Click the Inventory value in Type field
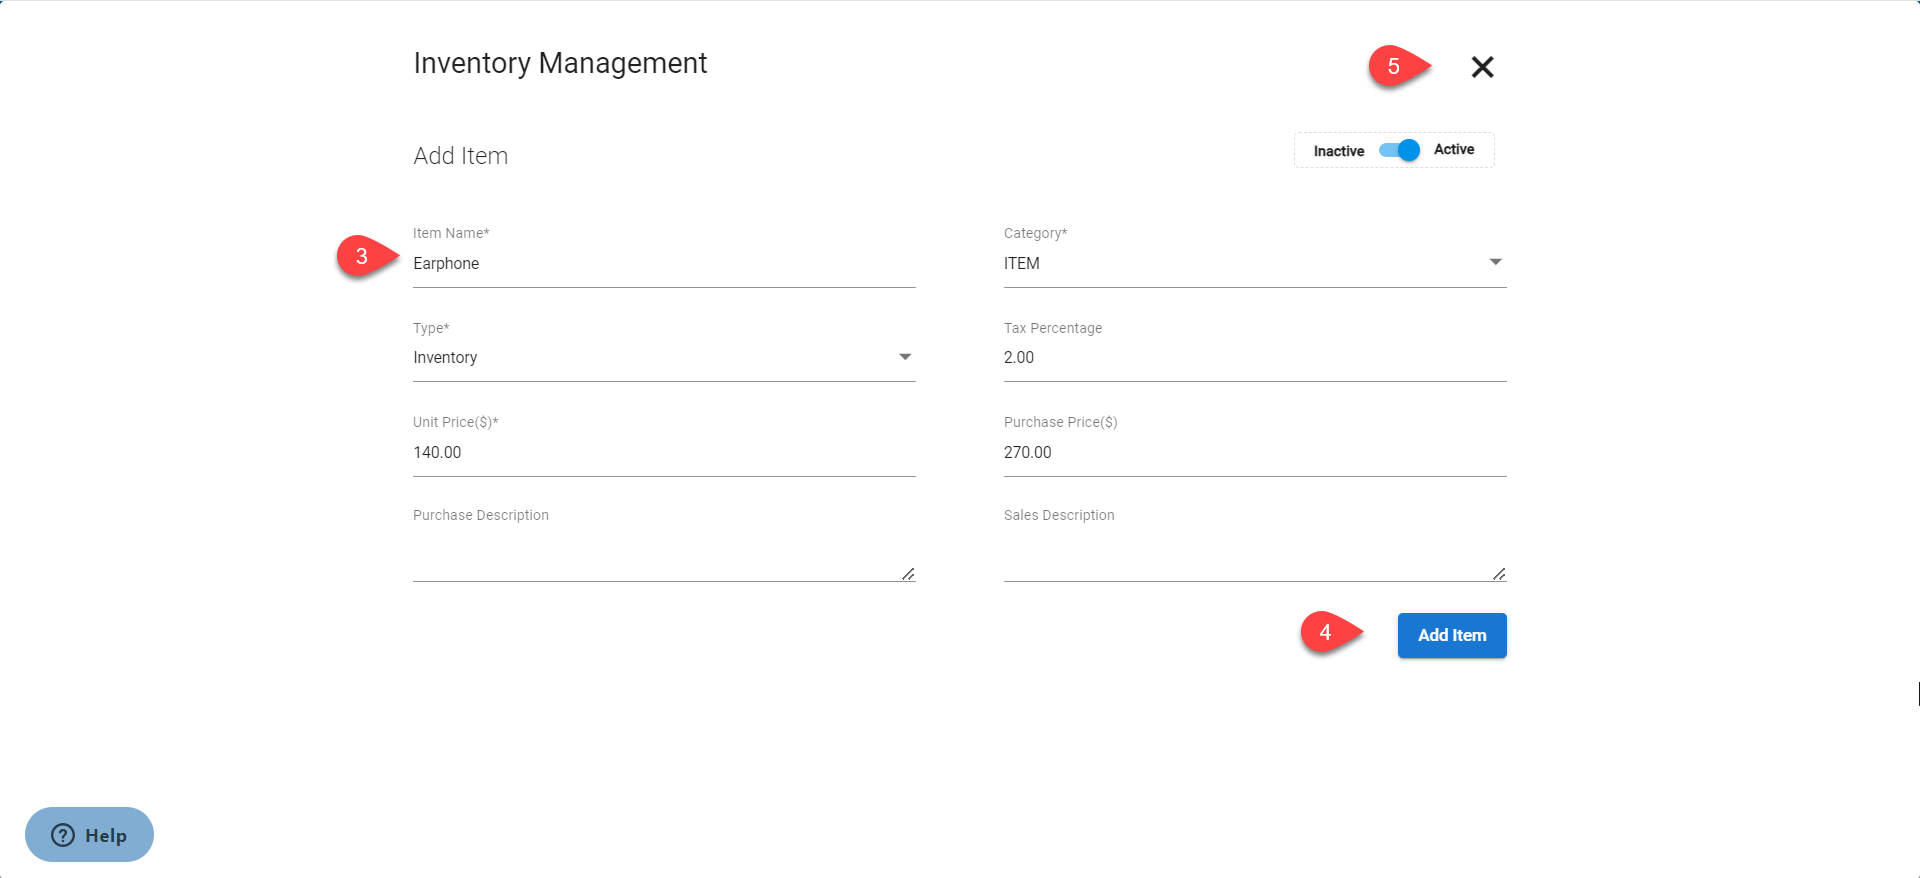The width and height of the screenshot is (1920, 878). click(445, 358)
